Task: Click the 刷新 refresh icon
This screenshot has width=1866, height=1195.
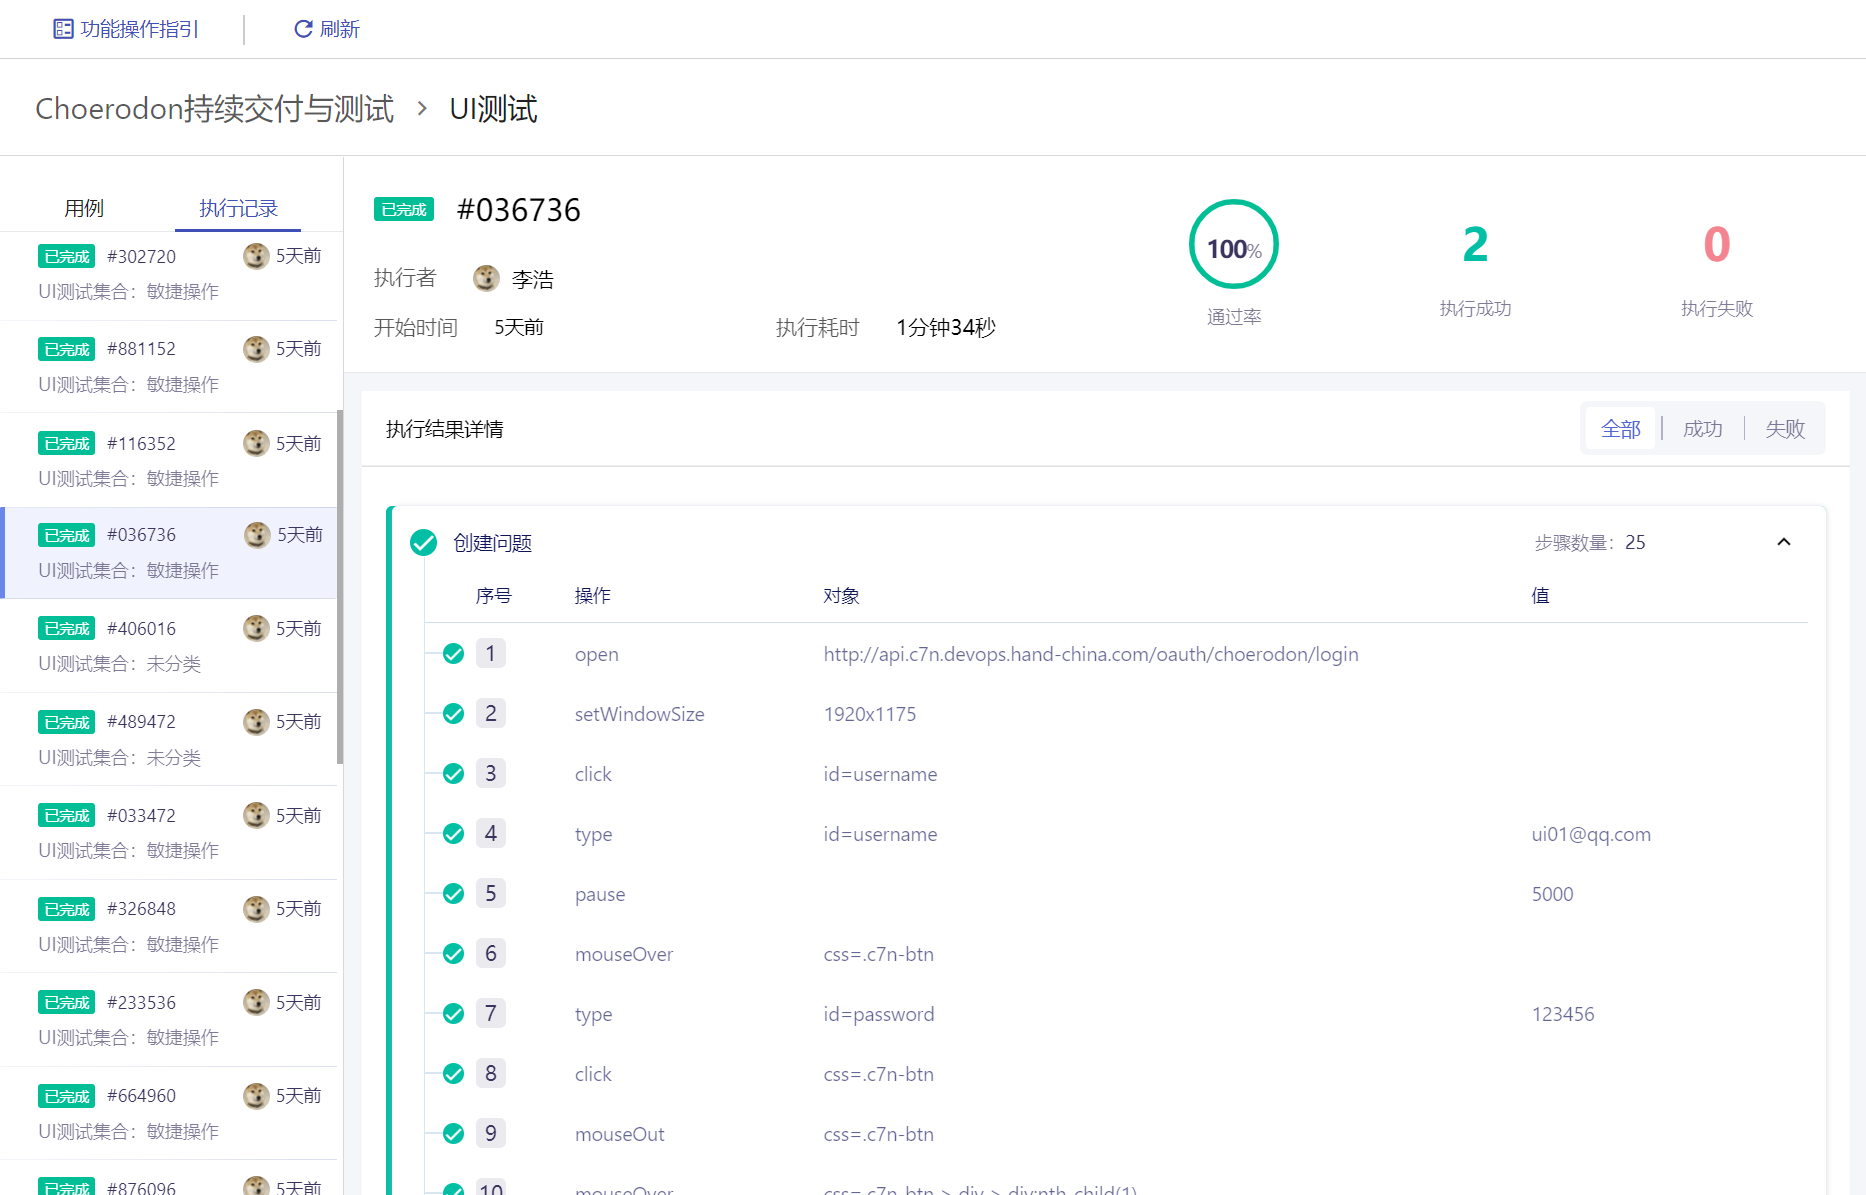Action: (303, 29)
